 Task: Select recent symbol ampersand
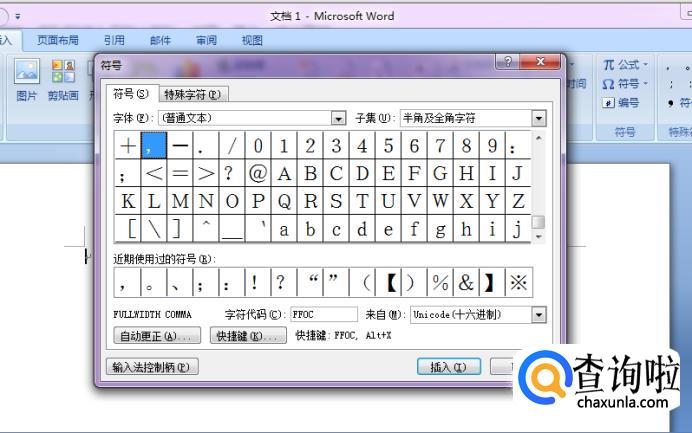(466, 282)
